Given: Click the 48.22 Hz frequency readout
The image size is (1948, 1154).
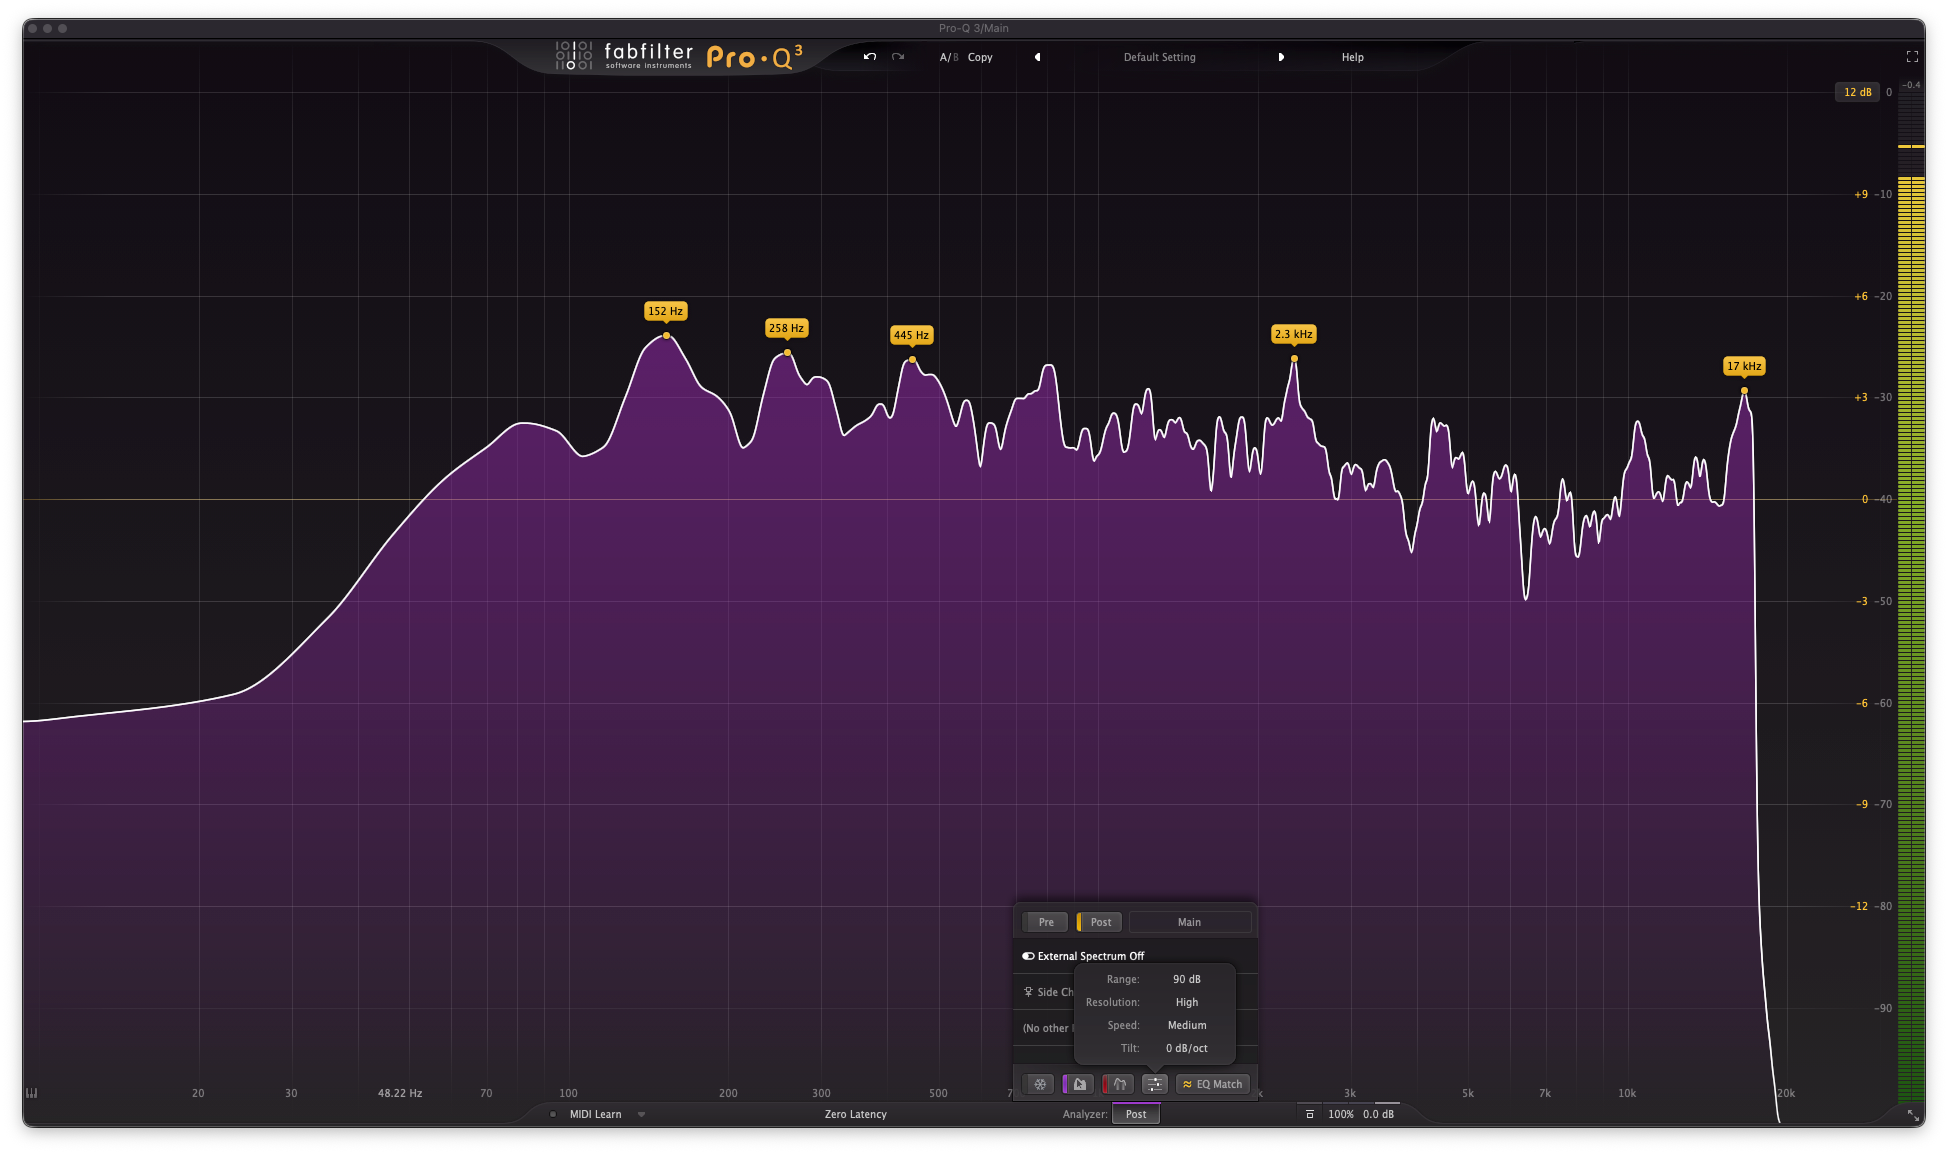Looking at the screenshot, I should (x=400, y=1093).
